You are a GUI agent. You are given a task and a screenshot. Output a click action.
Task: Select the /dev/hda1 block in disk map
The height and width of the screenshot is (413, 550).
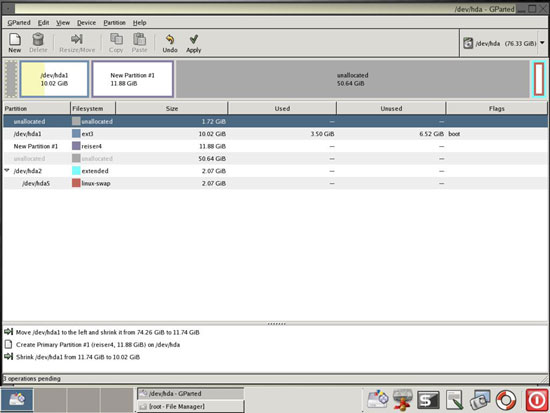click(x=54, y=79)
